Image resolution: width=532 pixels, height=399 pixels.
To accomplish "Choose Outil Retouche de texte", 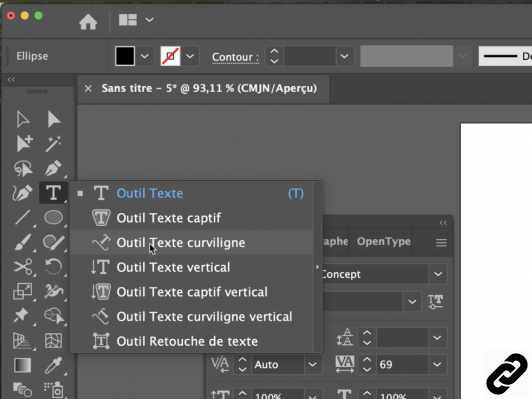I will (x=191, y=341).
